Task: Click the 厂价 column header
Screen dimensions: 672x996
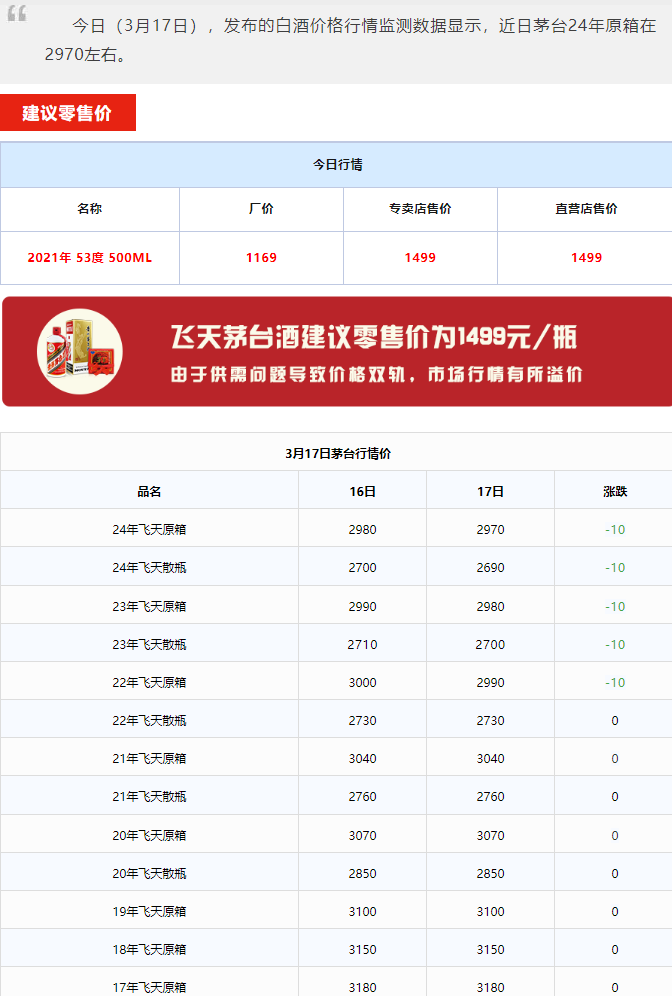Action: [261, 209]
